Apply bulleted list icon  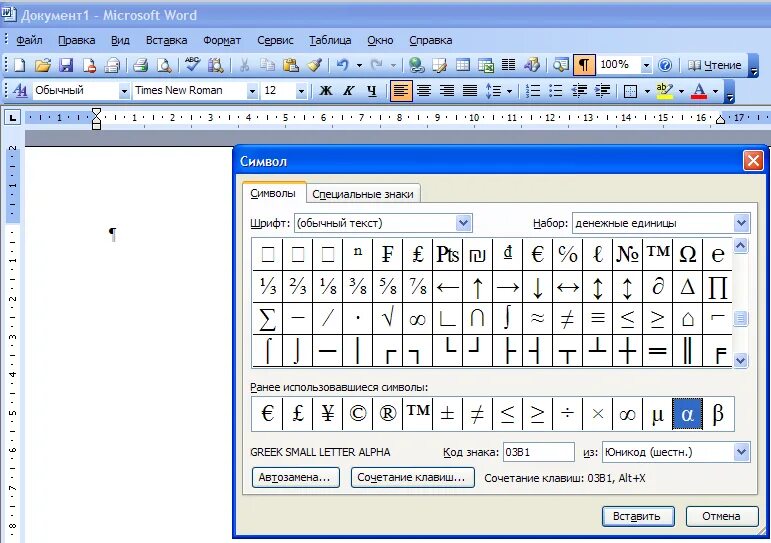pos(556,90)
